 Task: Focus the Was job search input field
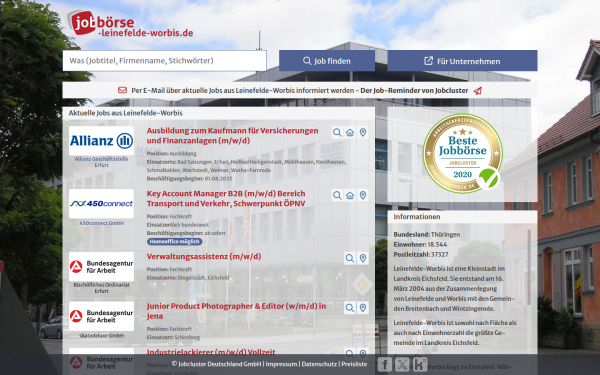coord(165,60)
